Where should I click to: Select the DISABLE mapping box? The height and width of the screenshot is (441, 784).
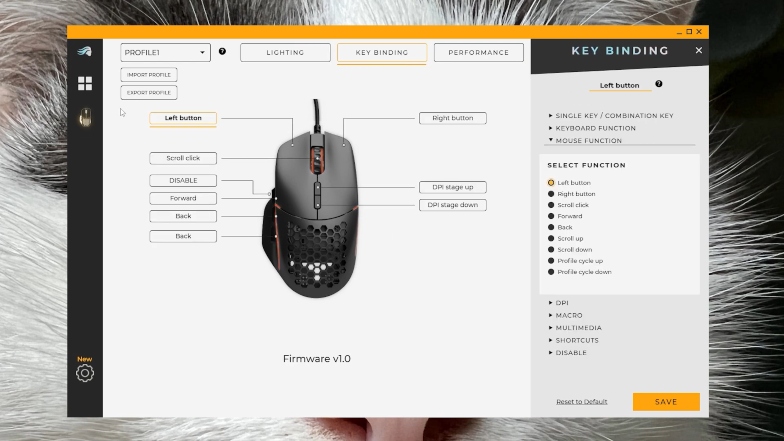183,180
